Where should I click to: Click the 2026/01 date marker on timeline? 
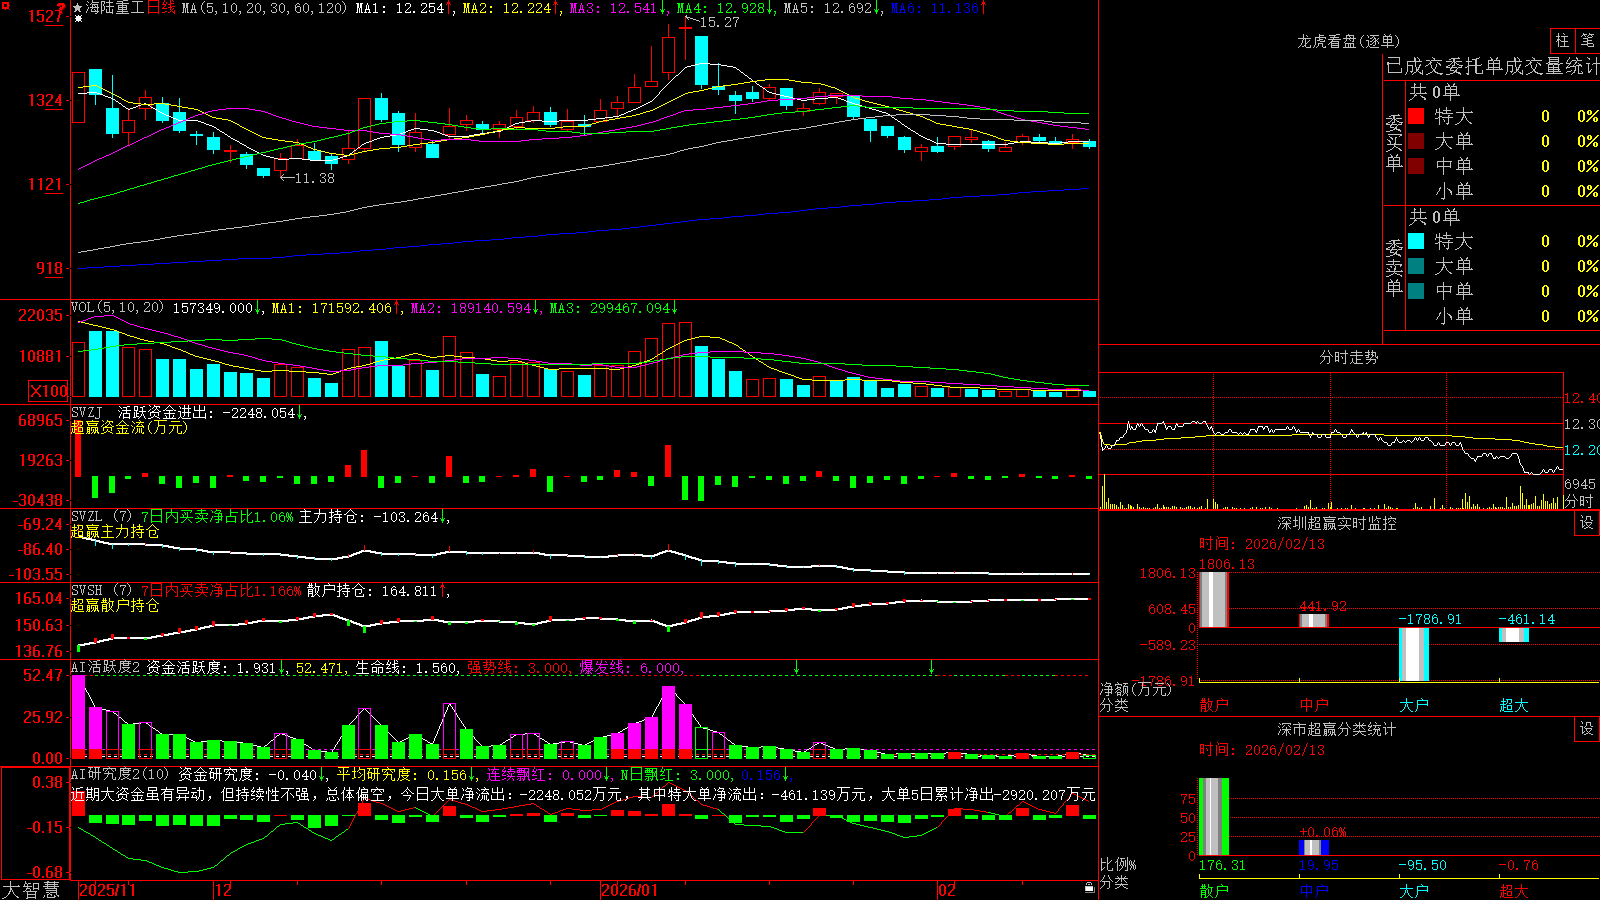point(630,890)
